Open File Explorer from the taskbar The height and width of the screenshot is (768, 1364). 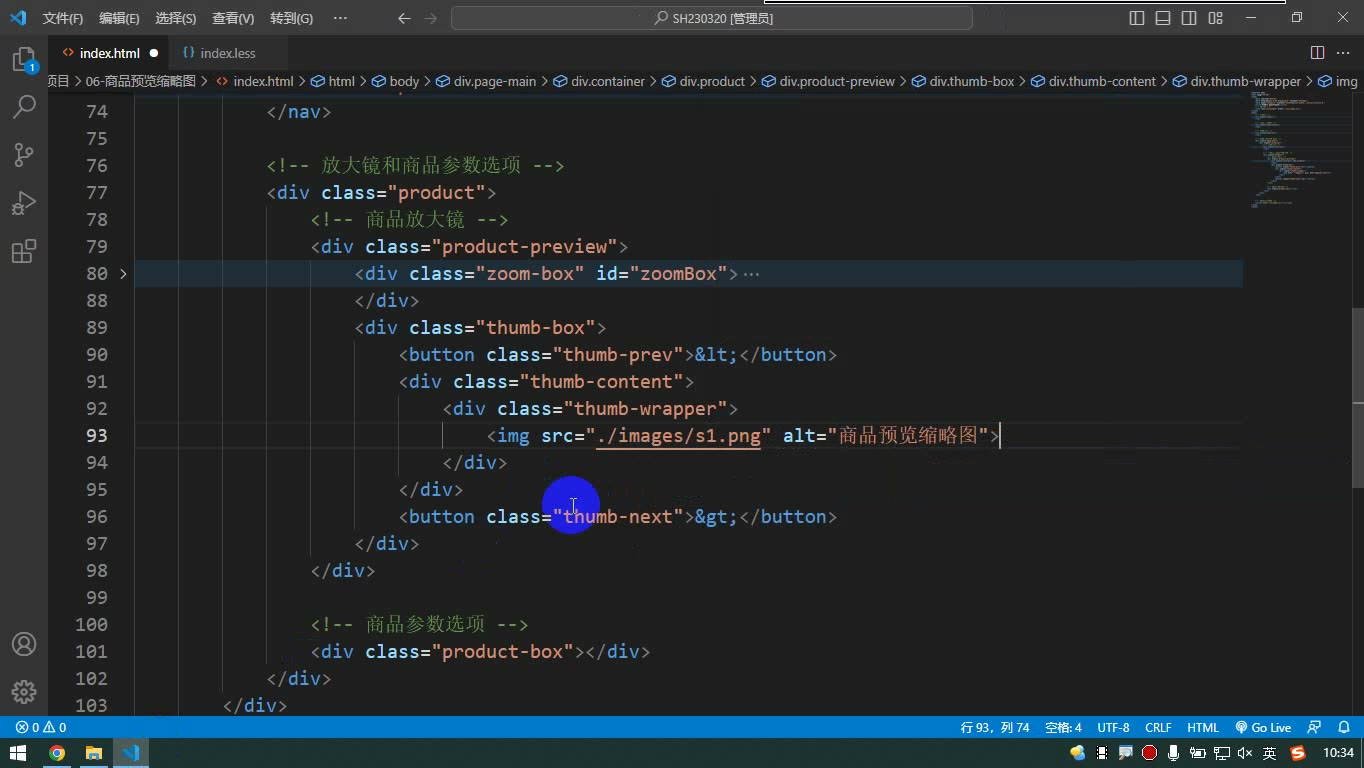pos(93,753)
